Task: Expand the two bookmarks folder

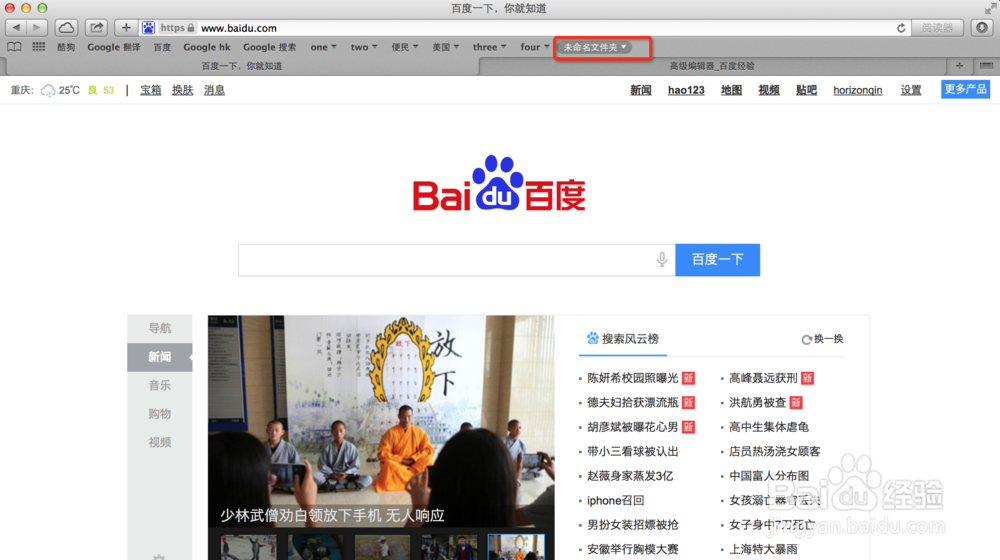Action: [364, 47]
